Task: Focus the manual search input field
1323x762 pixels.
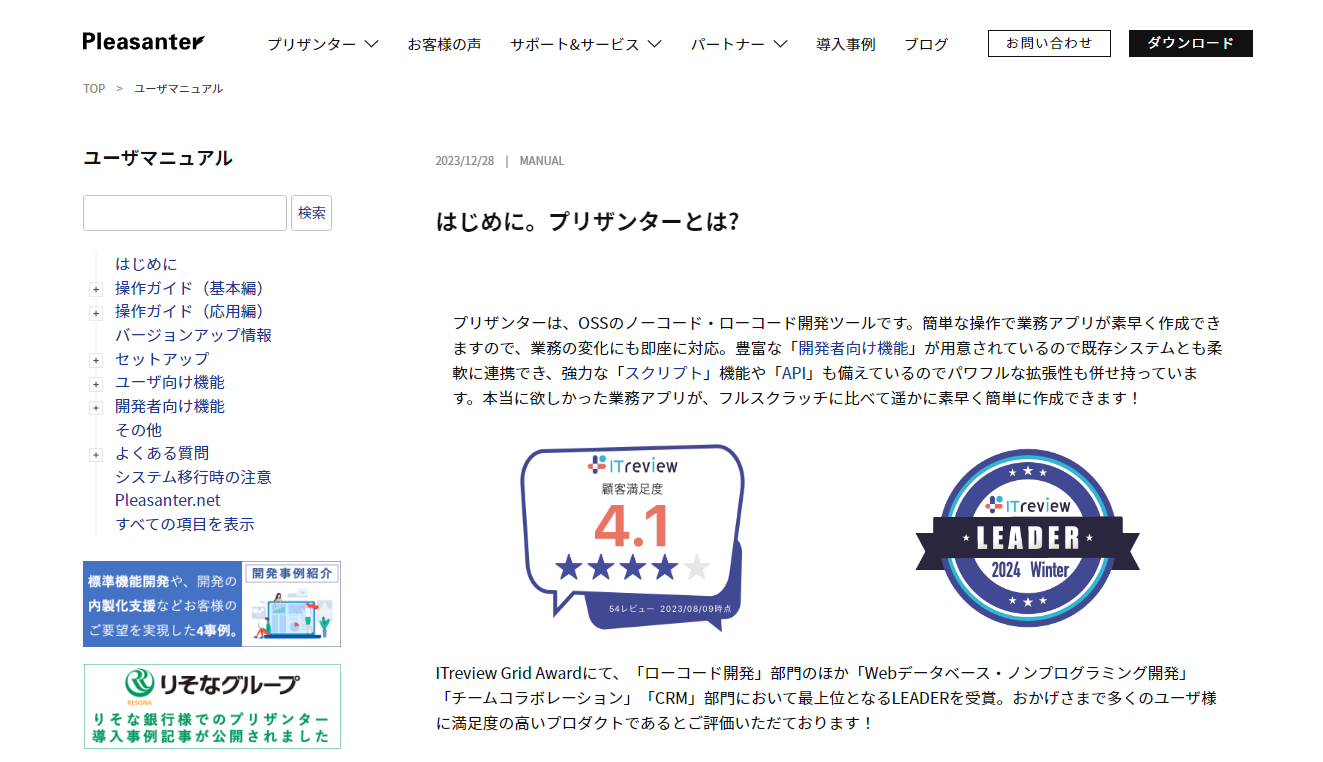Action: click(185, 213)
